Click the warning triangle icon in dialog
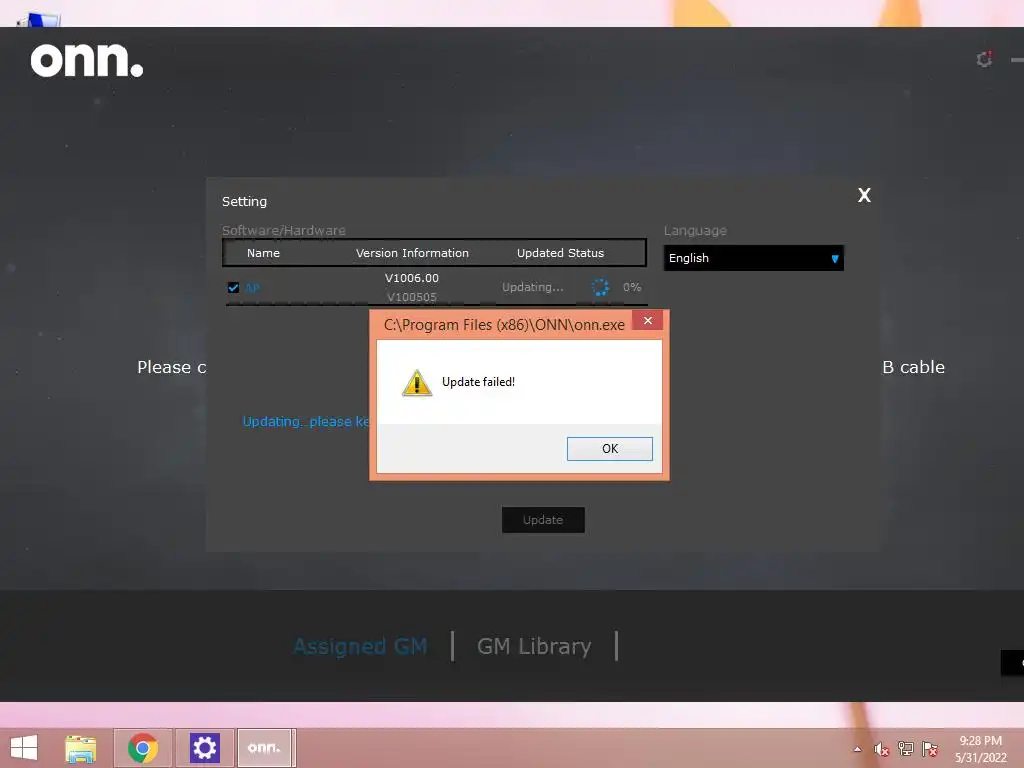1024x768 pixels. coord(417,383)
